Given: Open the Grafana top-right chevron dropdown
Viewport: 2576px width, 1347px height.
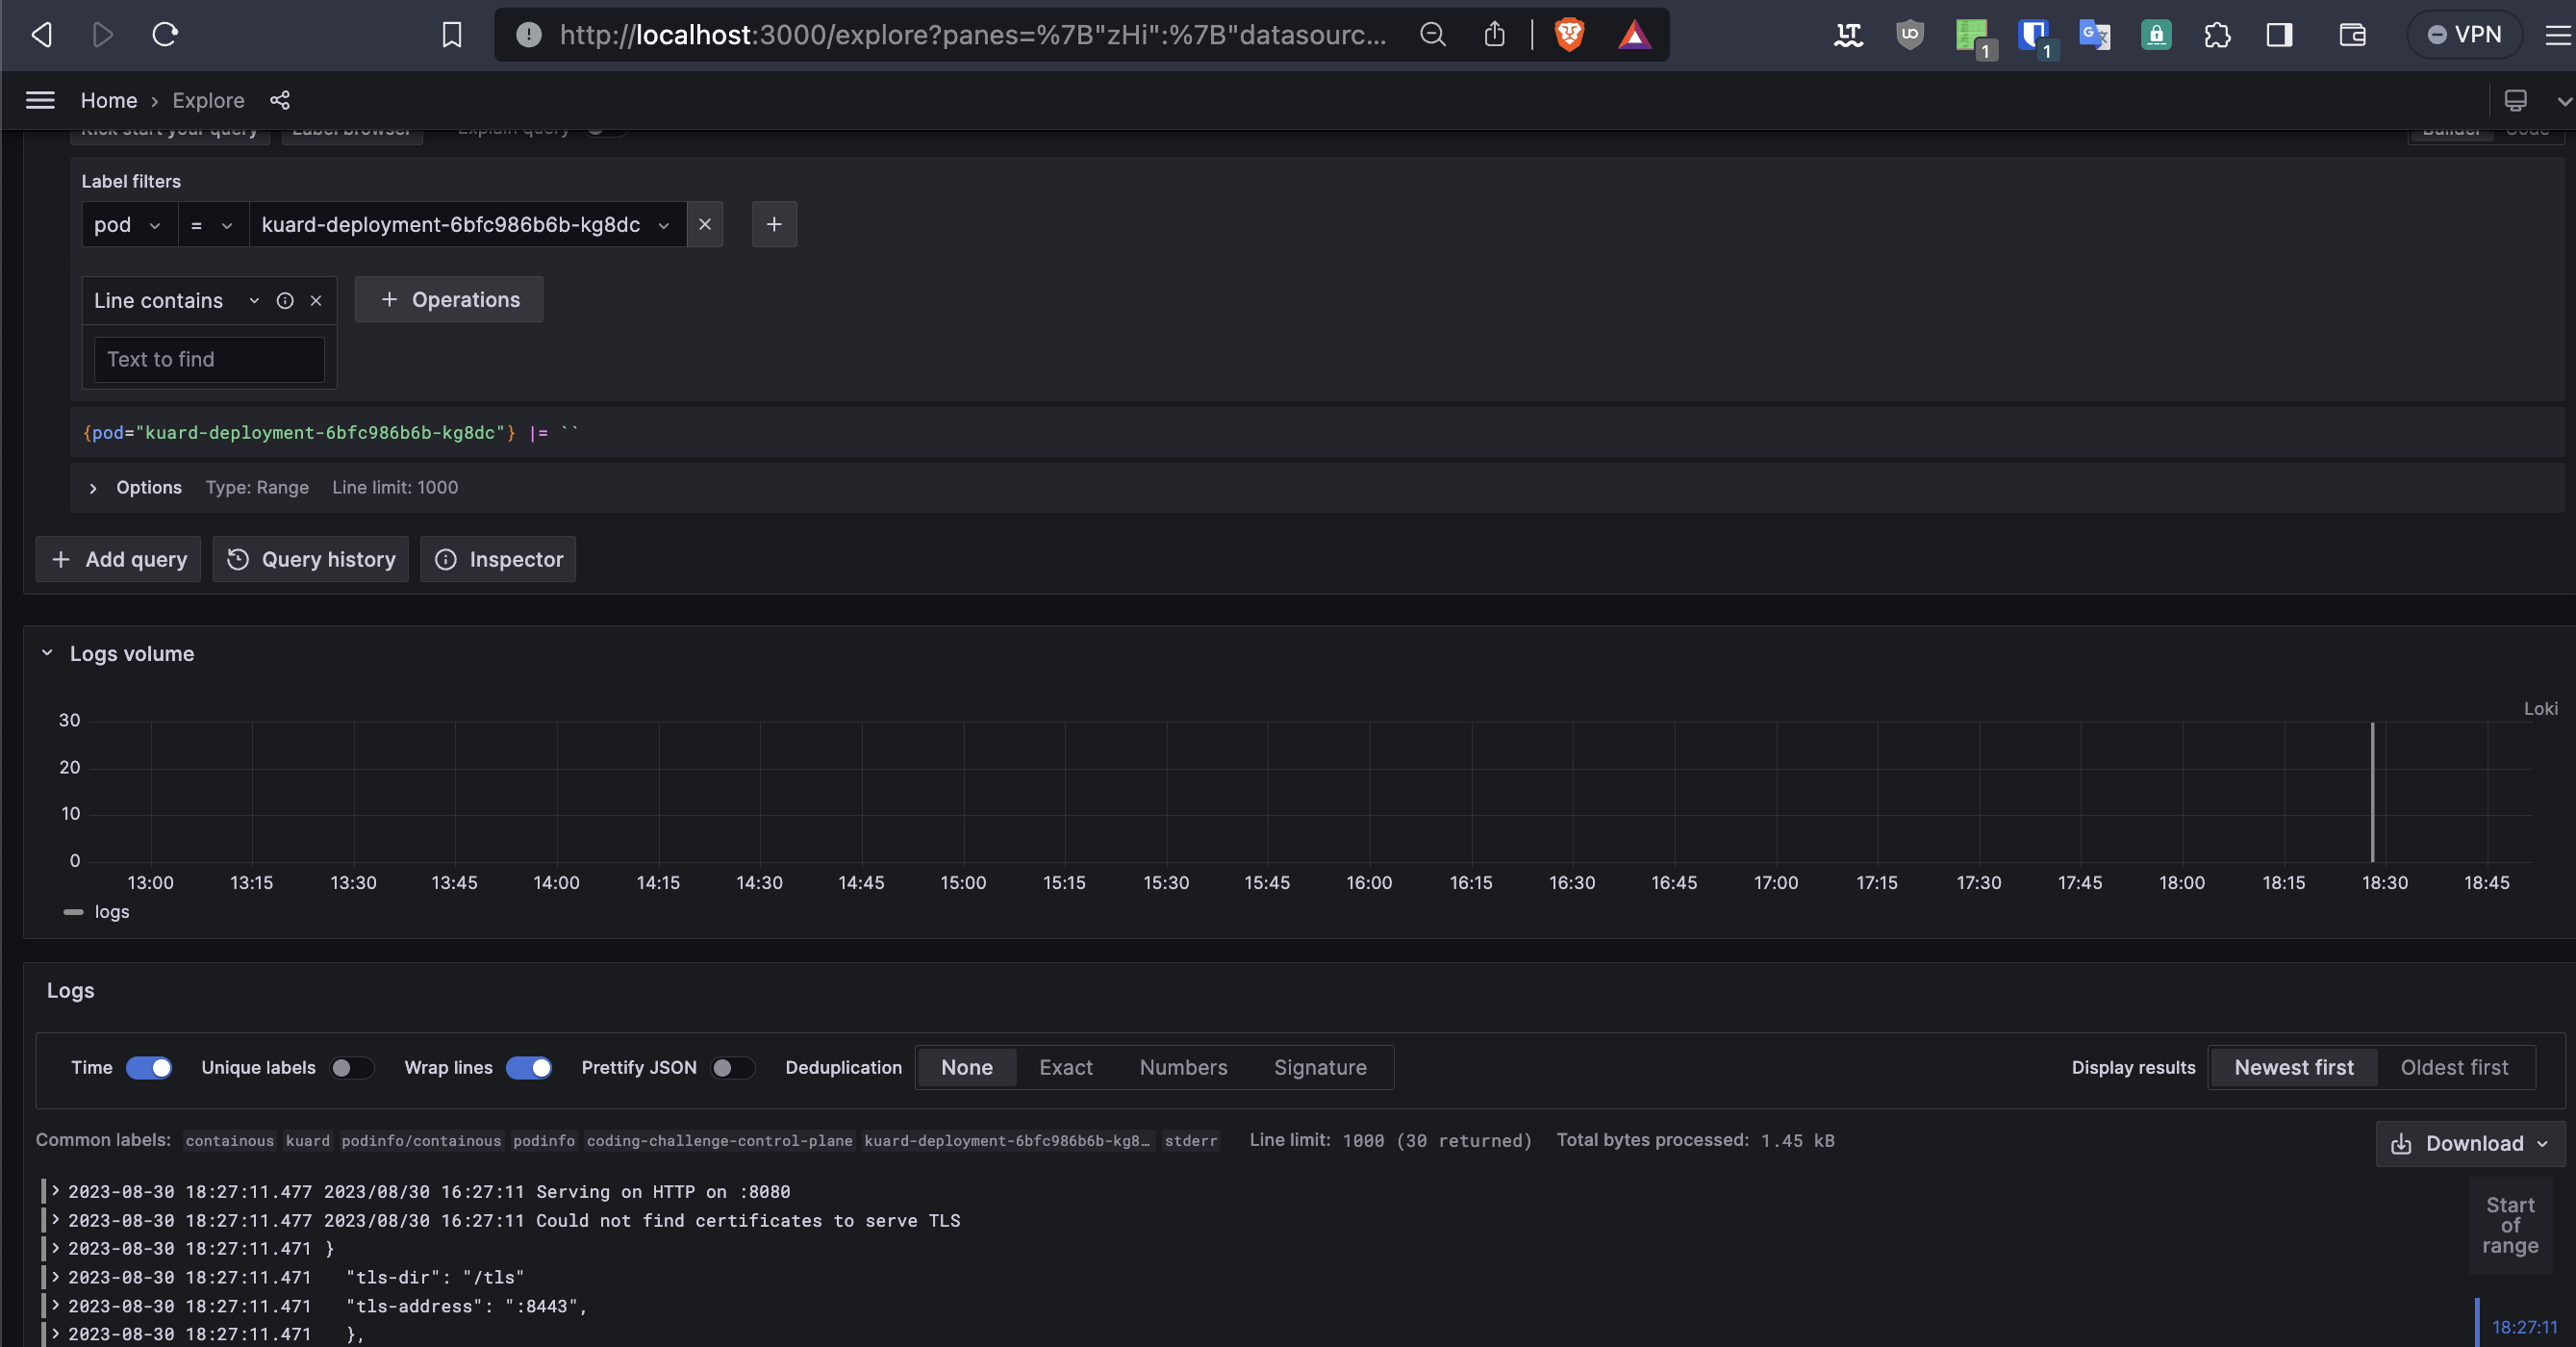Looking at the screenshot, I should coord(2564,100).
